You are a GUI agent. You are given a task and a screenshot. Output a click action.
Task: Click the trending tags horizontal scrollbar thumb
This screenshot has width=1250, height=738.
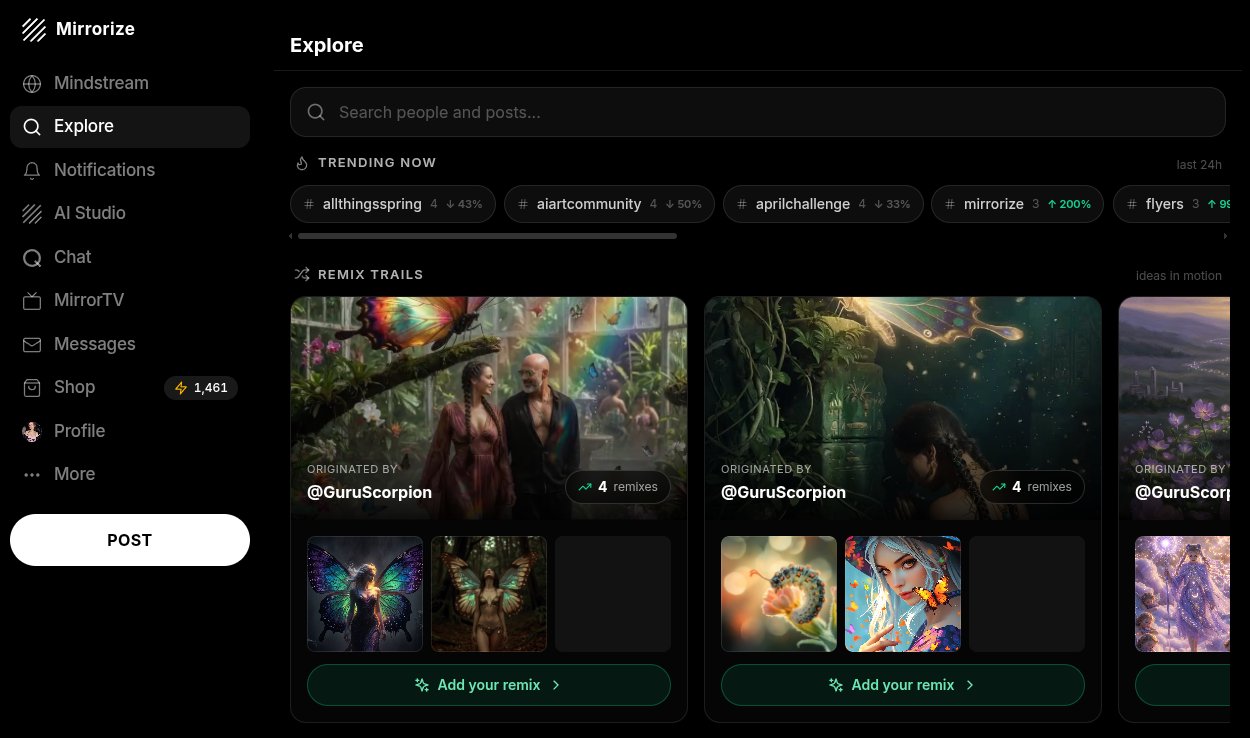click(x=487, y=236)
